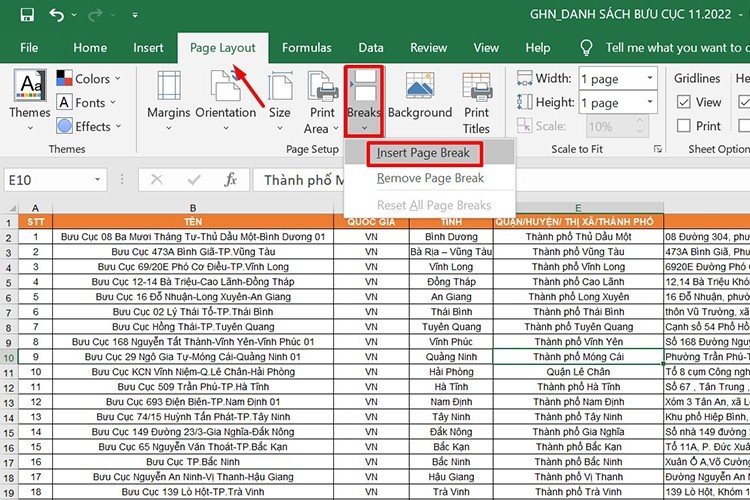Switch to the Home tab
The width and height of the screenshot is (750, 500).
(90, 47)
